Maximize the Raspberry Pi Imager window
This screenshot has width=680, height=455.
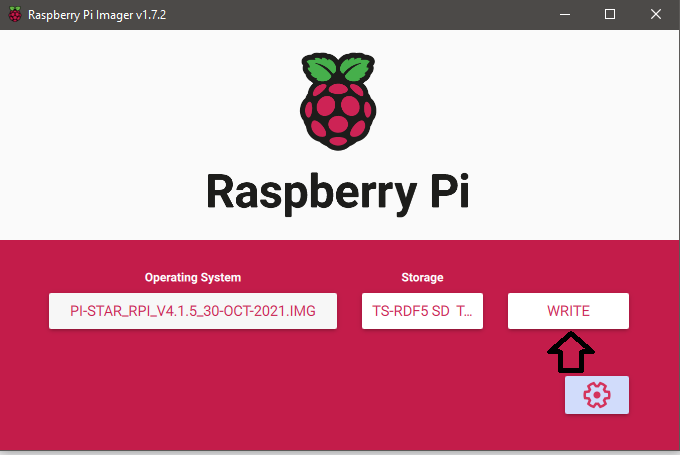pyautogui.click(x=610, y=14)
